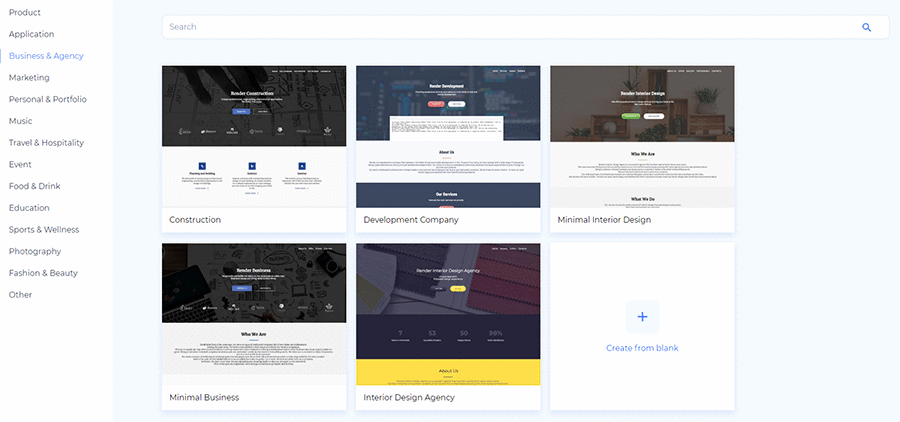Open the Minimal Business template preview
900x422 pixels.
click(x=254, y=314)
